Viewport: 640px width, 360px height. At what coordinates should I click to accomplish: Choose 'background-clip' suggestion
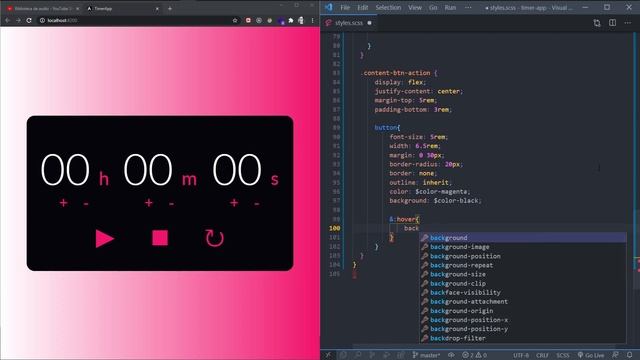tap(523, 284)
